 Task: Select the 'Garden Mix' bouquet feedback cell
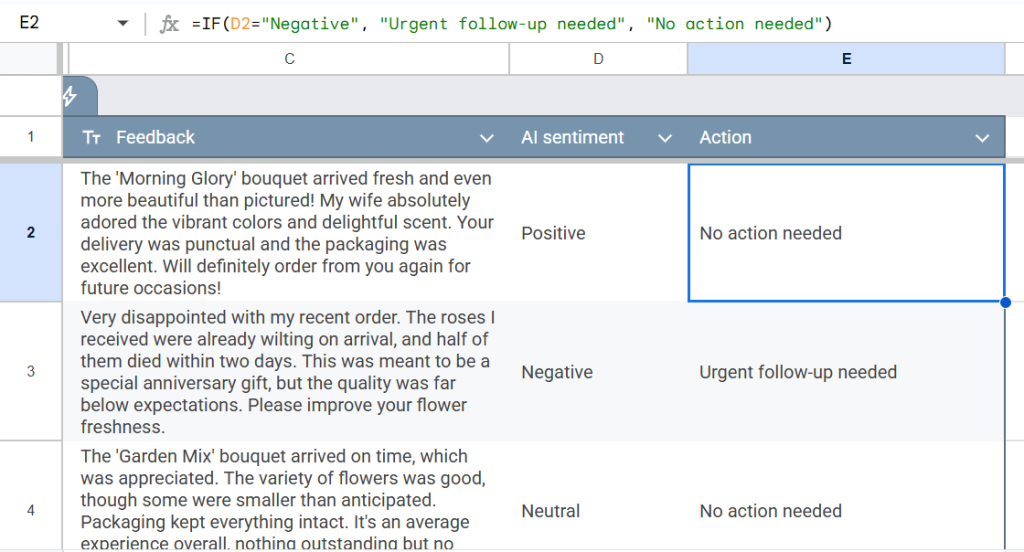pyautogui.click(x=286, y=496)
